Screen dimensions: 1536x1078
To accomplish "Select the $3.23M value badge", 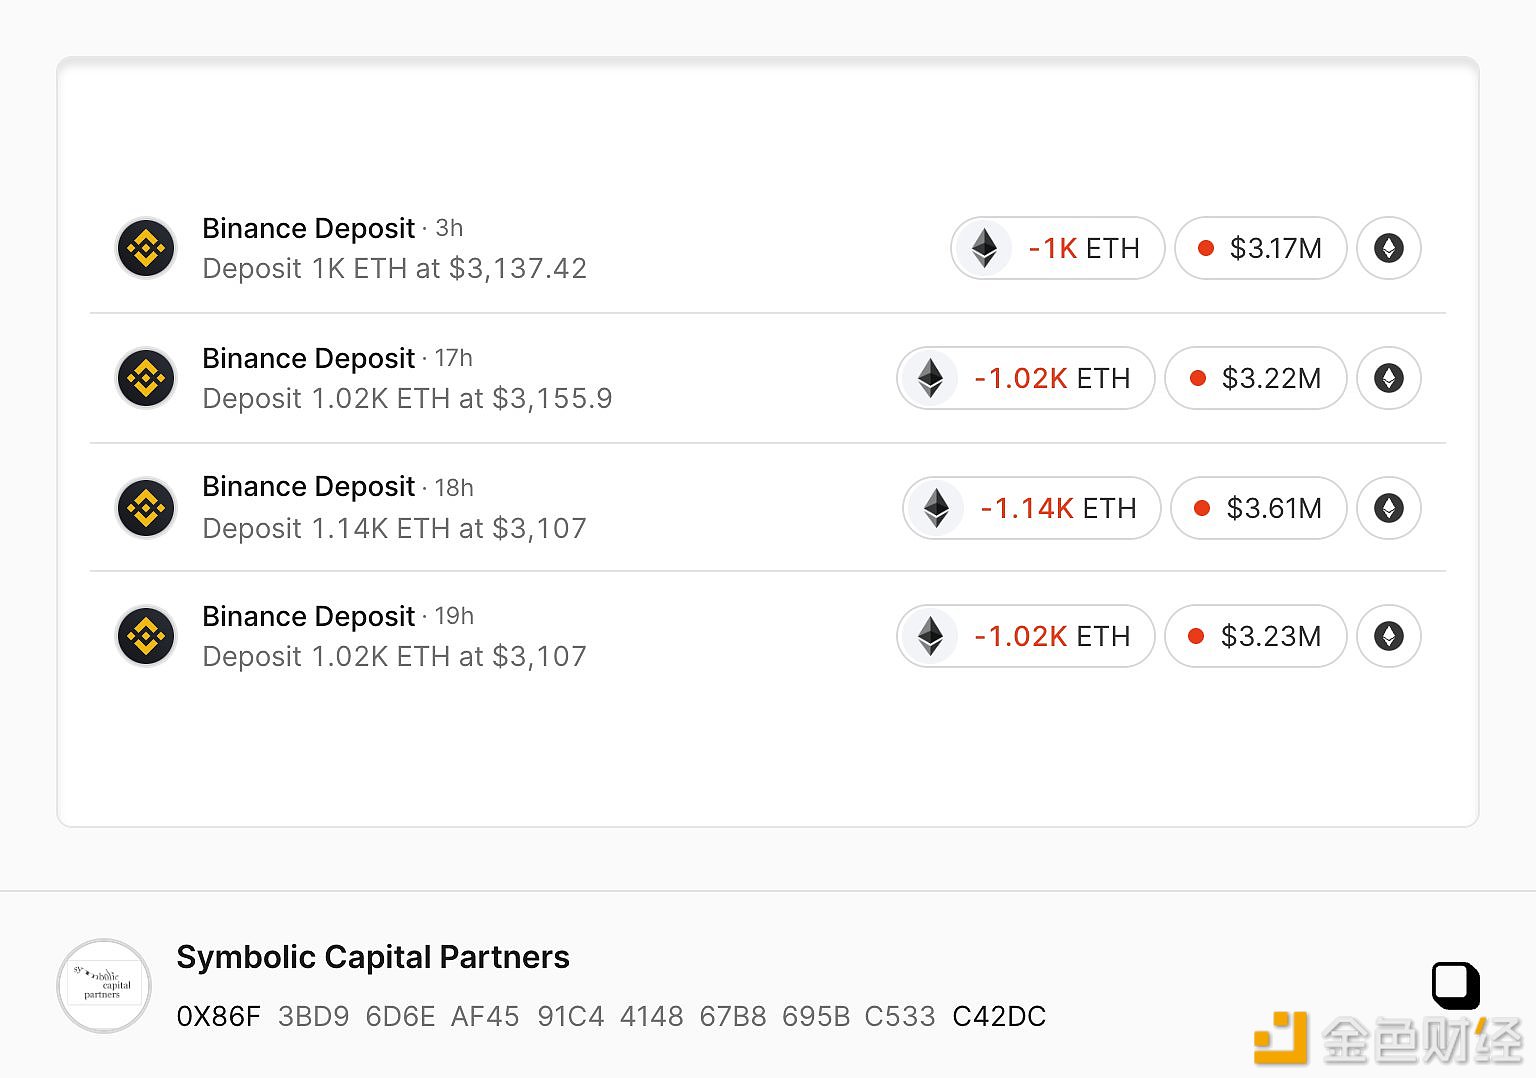I will [1255, 636].
